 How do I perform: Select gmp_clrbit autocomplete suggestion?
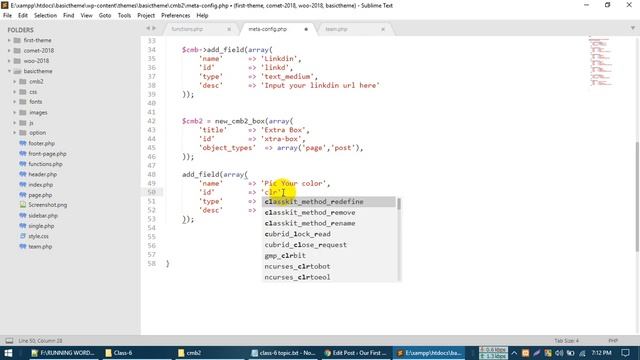coord(329,256)
